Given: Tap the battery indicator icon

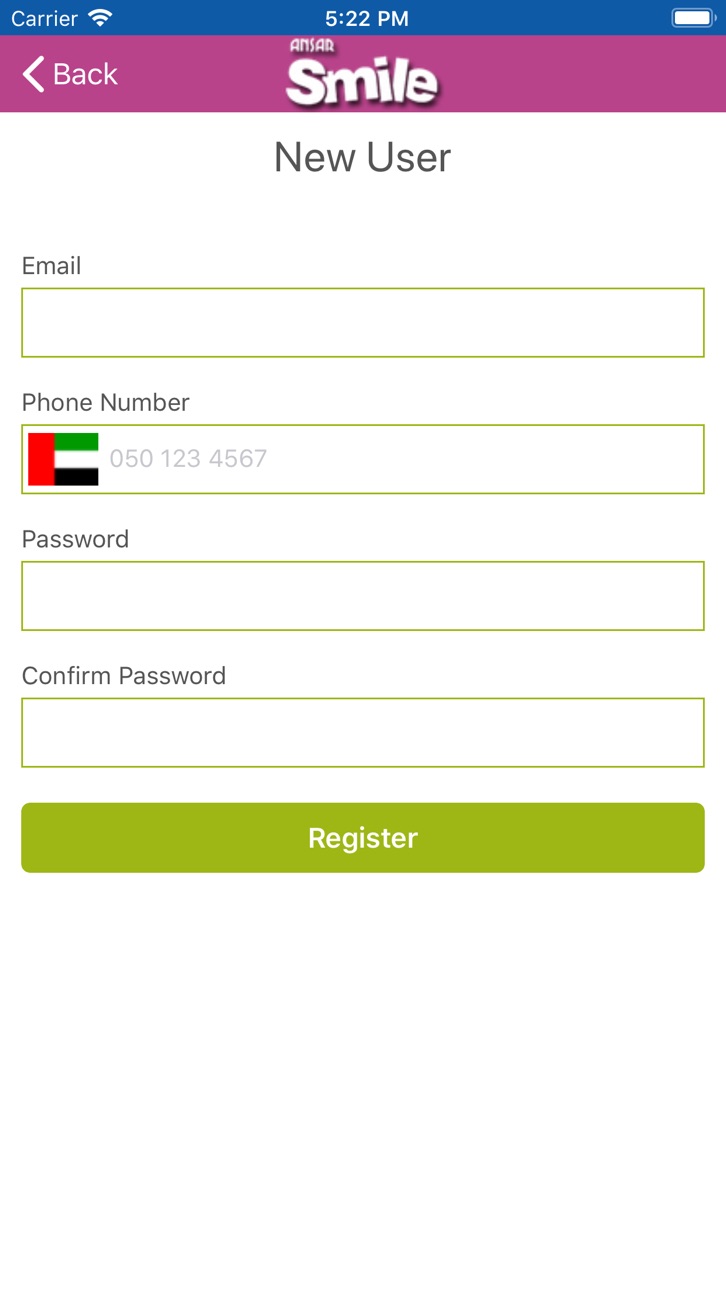Looking at the screenshot, I should (692, 18).
